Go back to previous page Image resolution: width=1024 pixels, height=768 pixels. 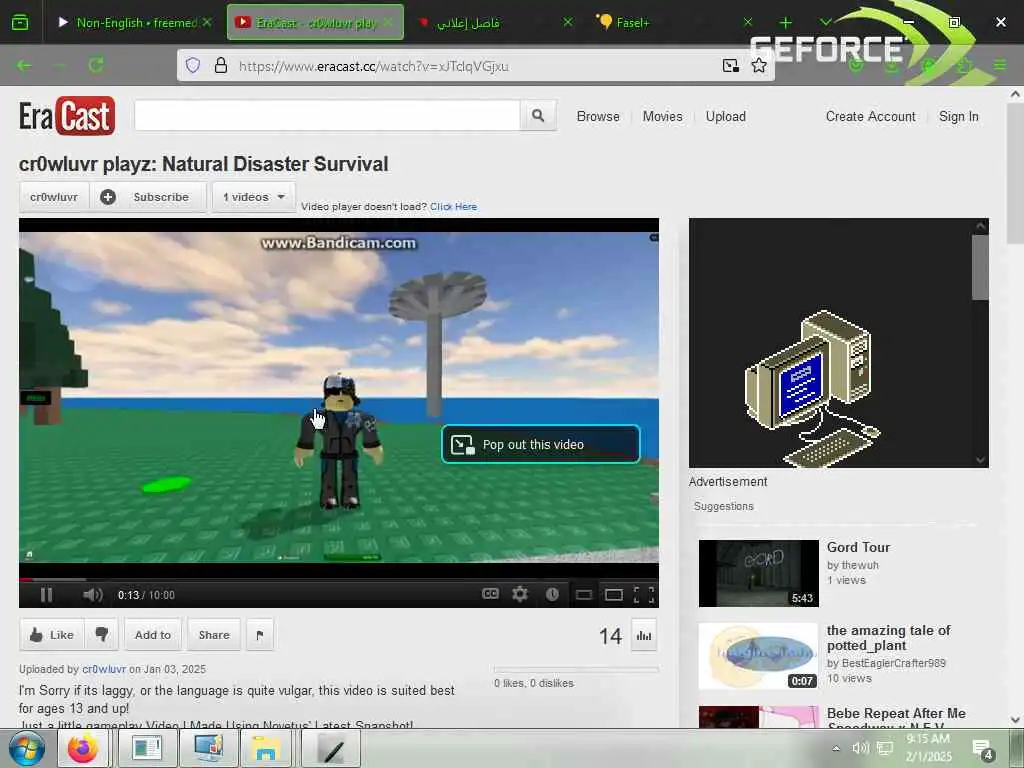click(24, 65)
